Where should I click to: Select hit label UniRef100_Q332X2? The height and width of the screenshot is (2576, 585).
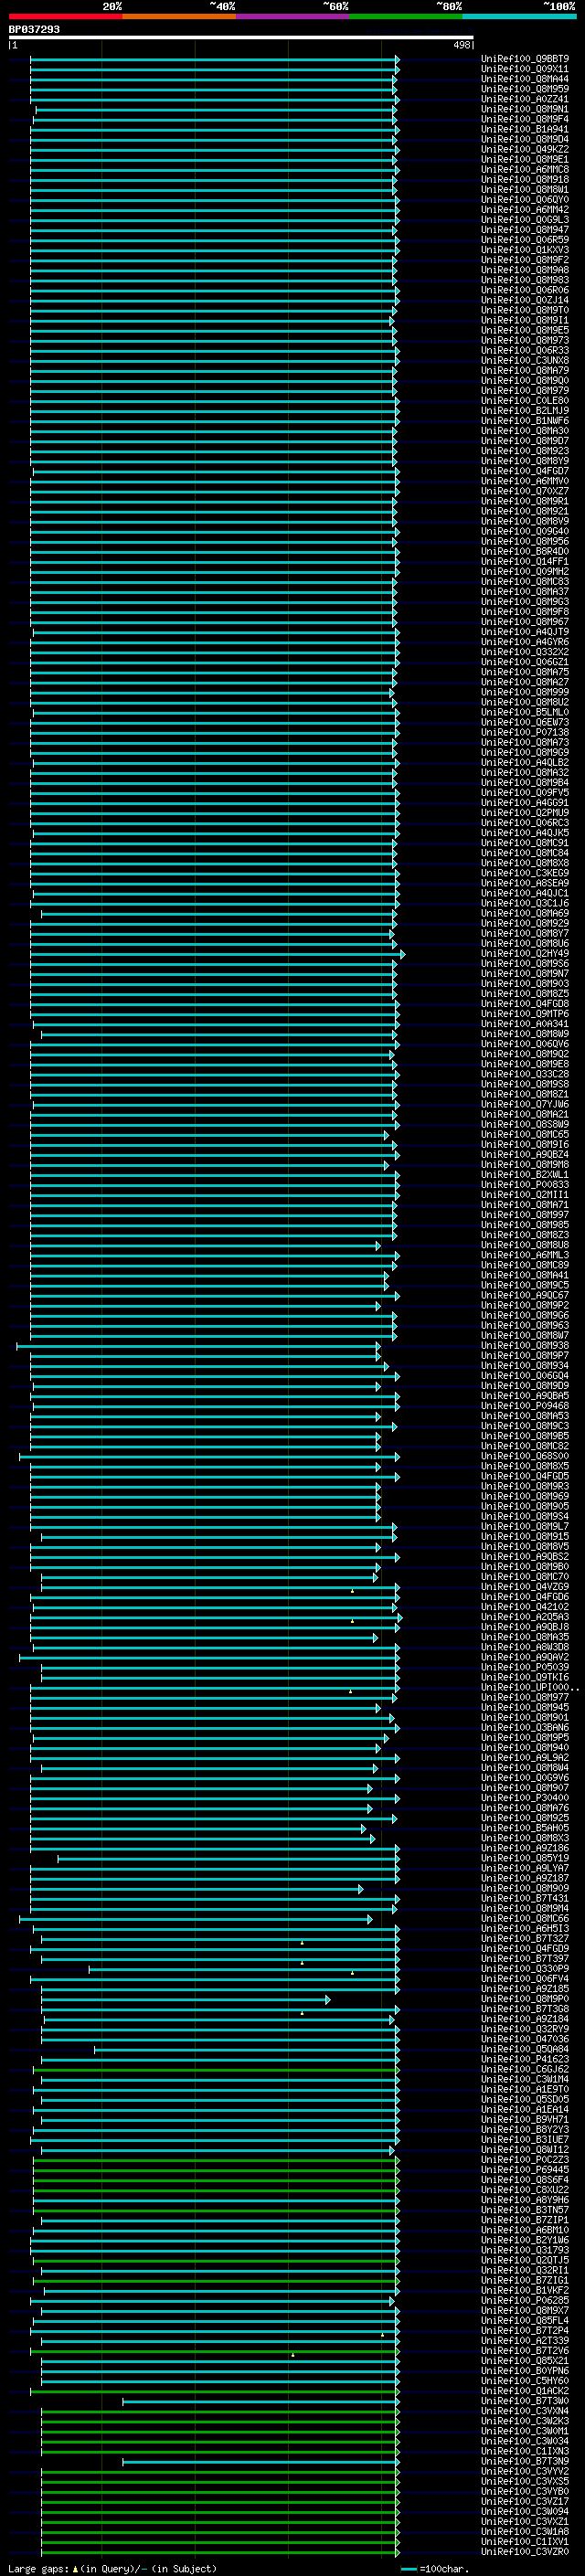click(x=524, y=652)
